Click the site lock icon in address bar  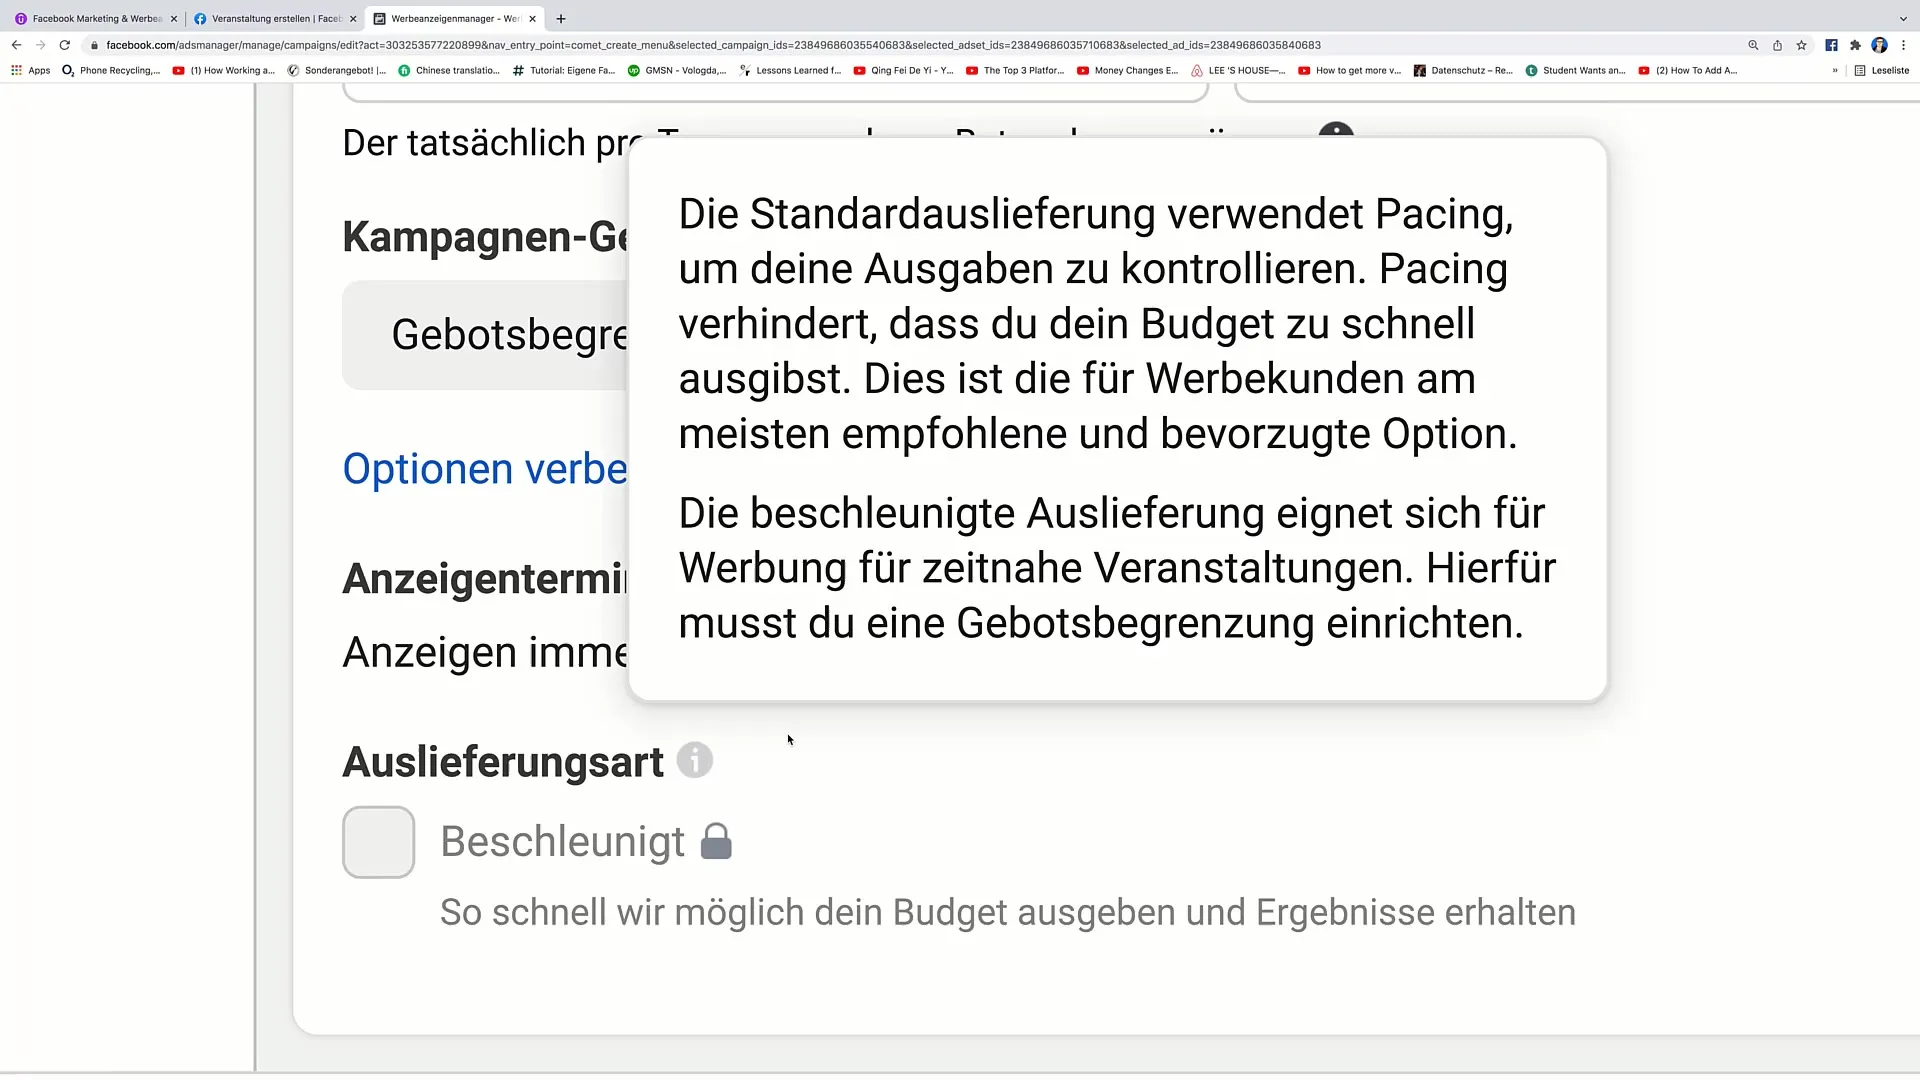click(x=94, y=45)
